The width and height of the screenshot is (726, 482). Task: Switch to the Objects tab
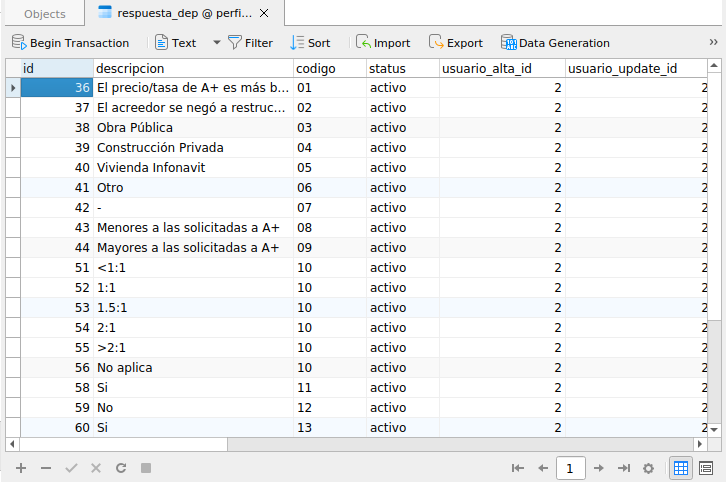(x=44, y=14)
